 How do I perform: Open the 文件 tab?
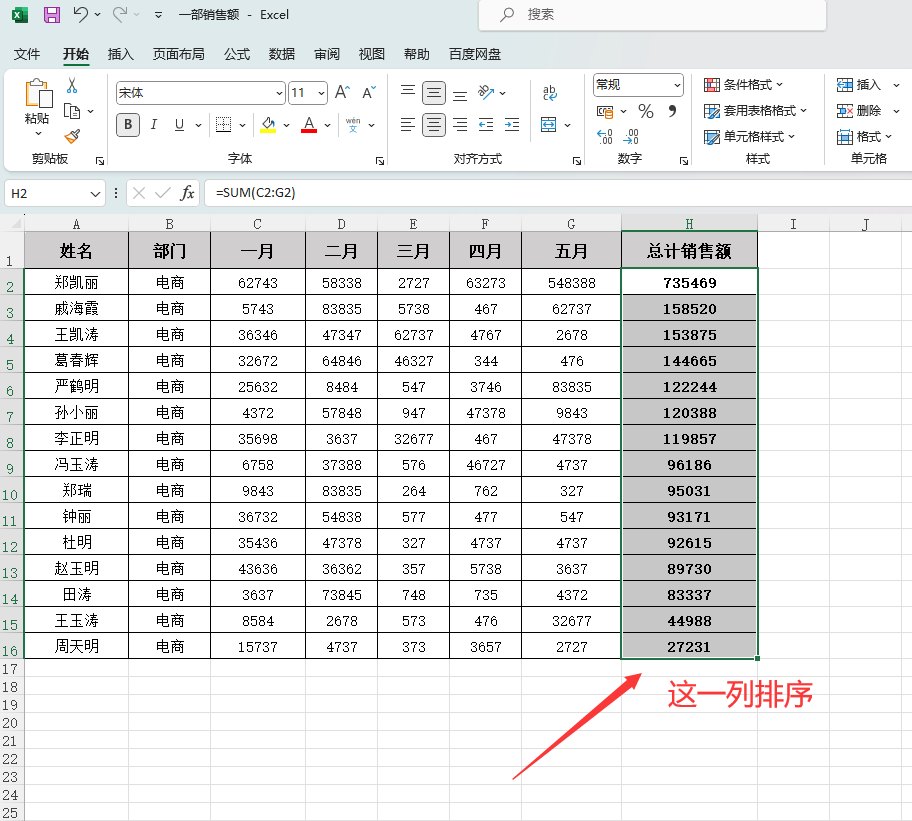click(27, 54)
